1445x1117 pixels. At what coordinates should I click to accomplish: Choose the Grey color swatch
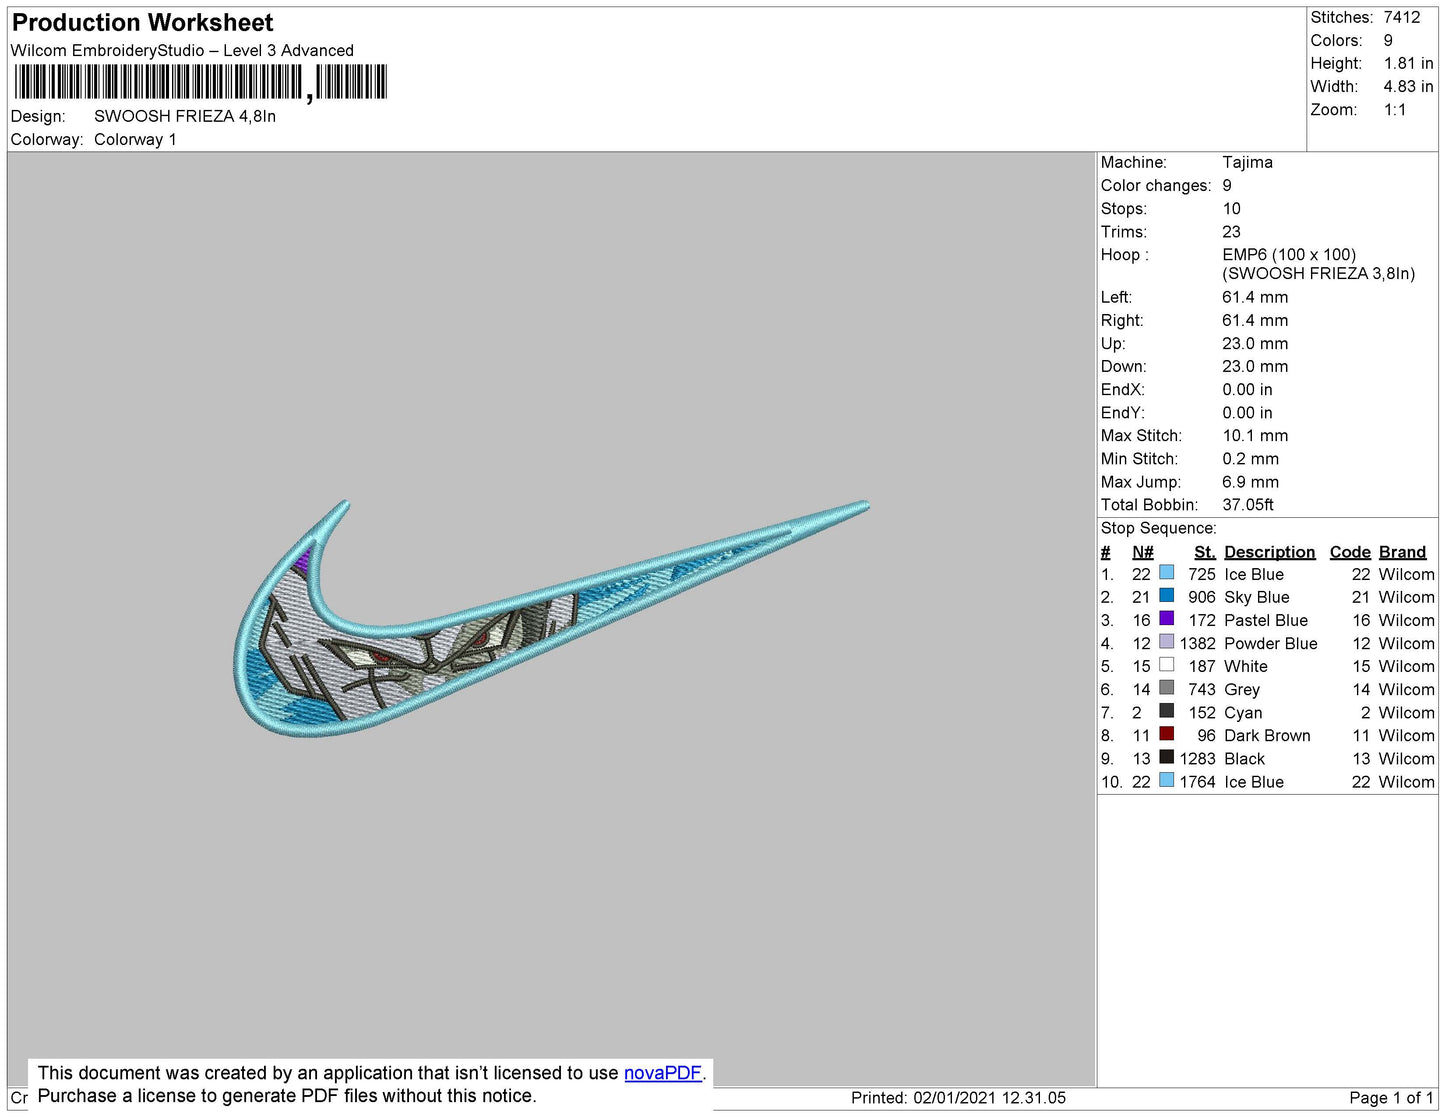[x=1166, y=688]
